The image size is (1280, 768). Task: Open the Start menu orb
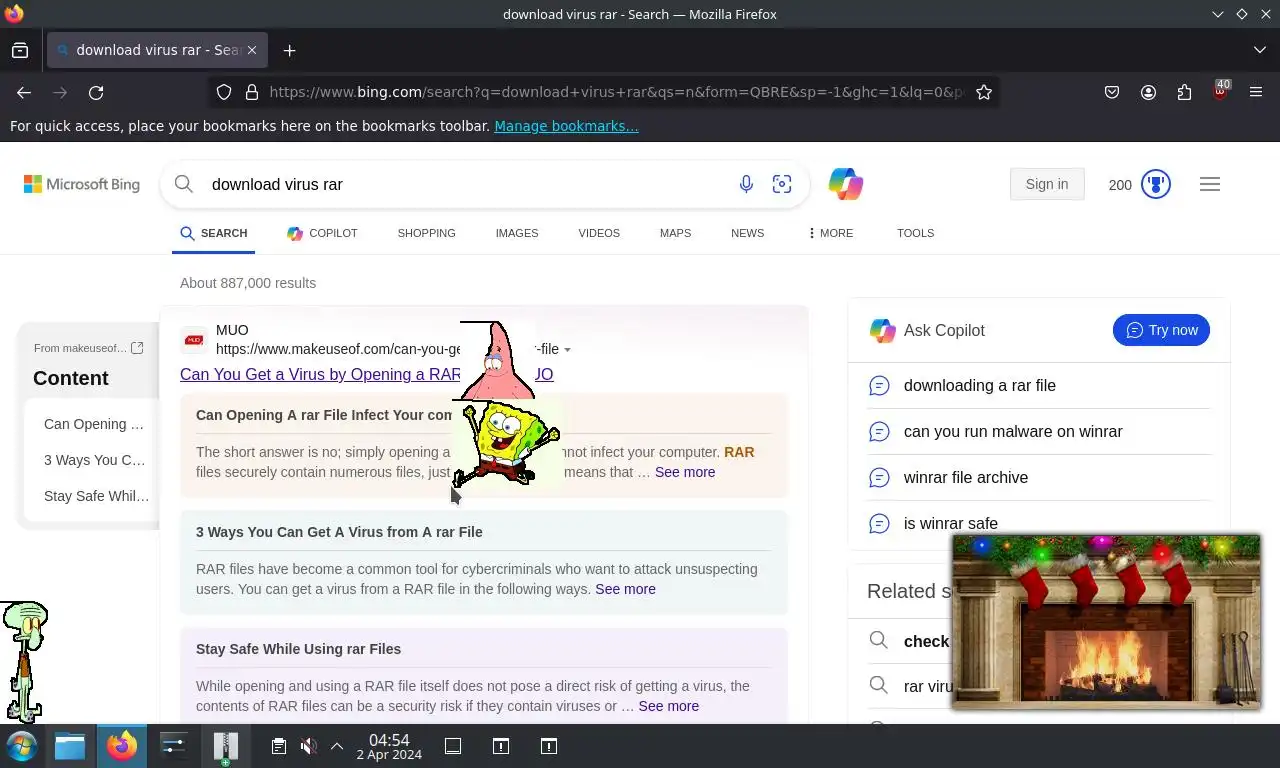tap(21, 746)
